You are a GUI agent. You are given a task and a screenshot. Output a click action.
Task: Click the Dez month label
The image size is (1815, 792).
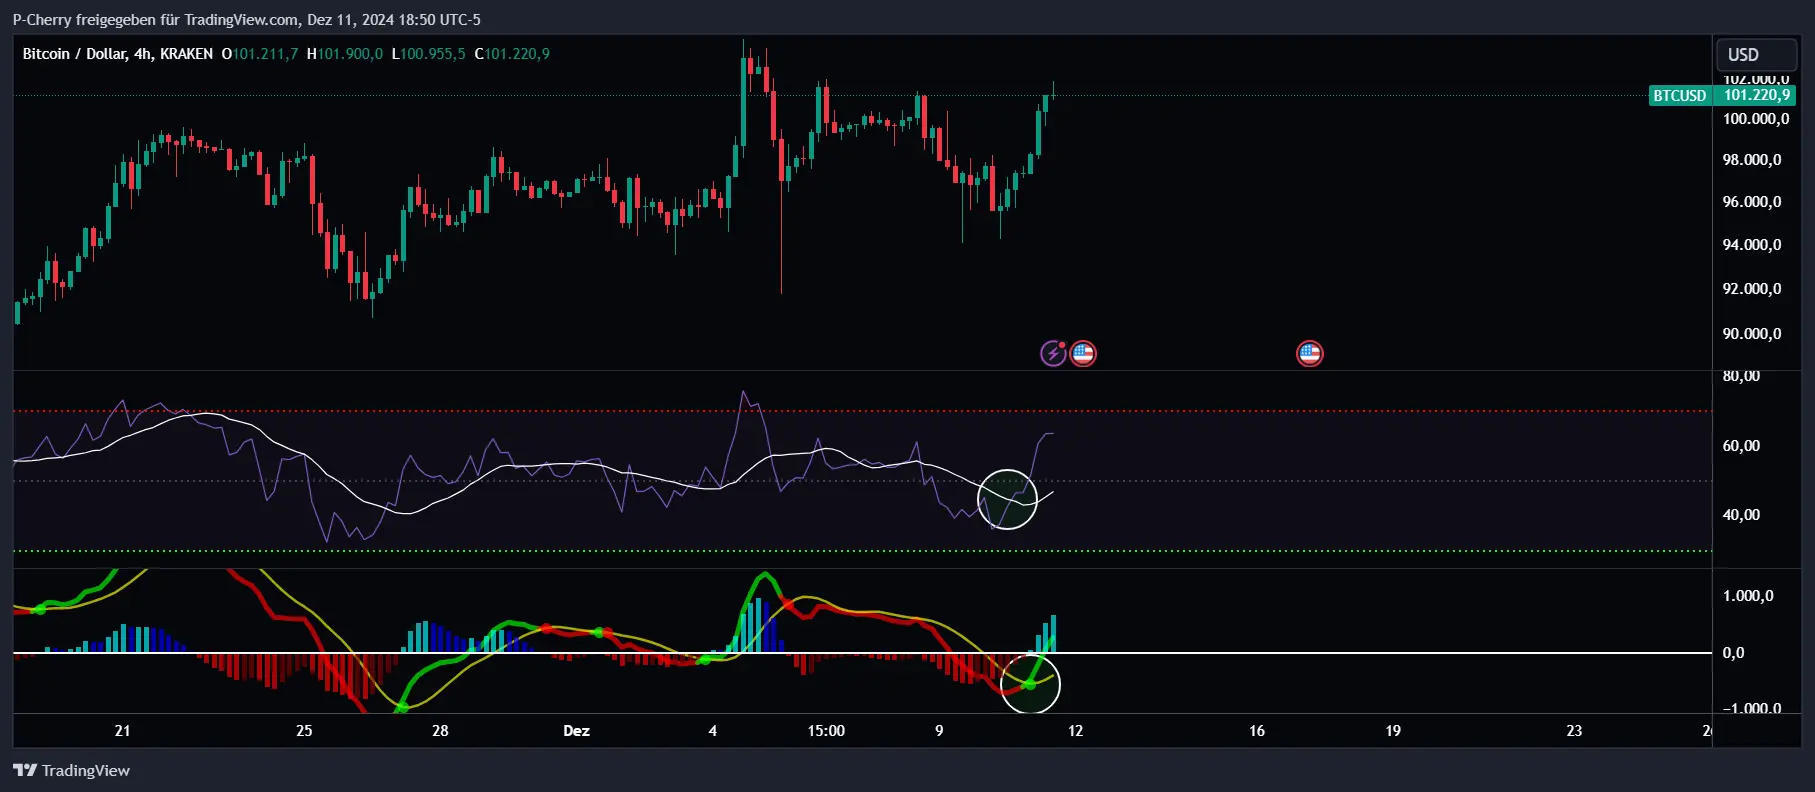[x=576, y=731]
